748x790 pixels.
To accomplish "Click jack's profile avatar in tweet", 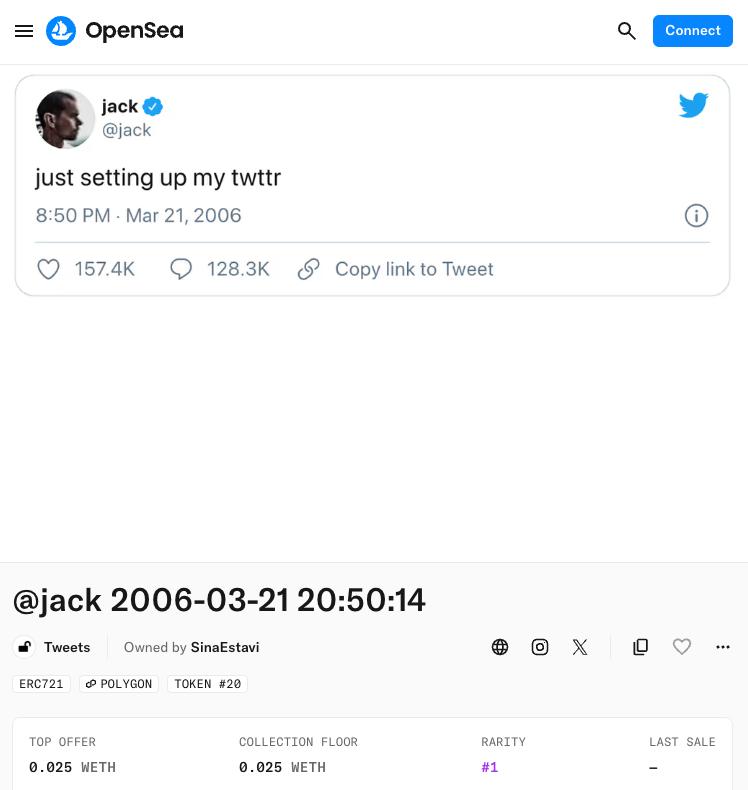I will coord(65,119).
